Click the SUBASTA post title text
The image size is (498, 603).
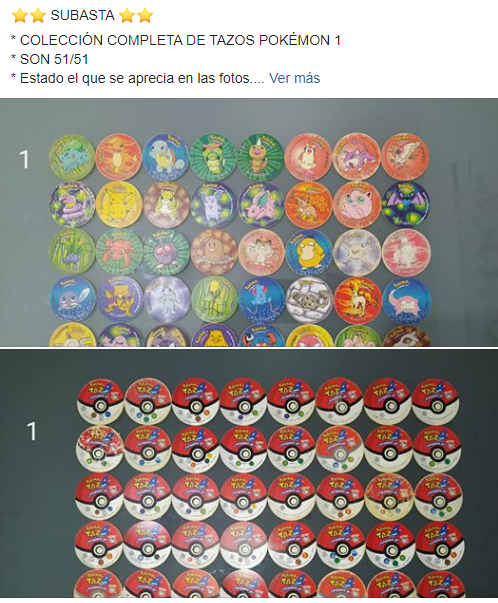[82, 15]
